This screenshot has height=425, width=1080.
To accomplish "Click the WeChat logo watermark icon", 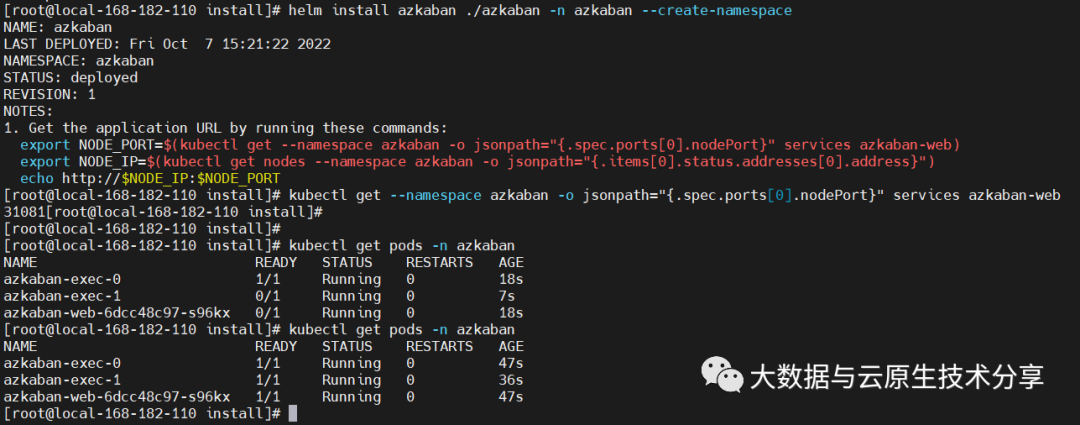I will (x=722, y=376).
